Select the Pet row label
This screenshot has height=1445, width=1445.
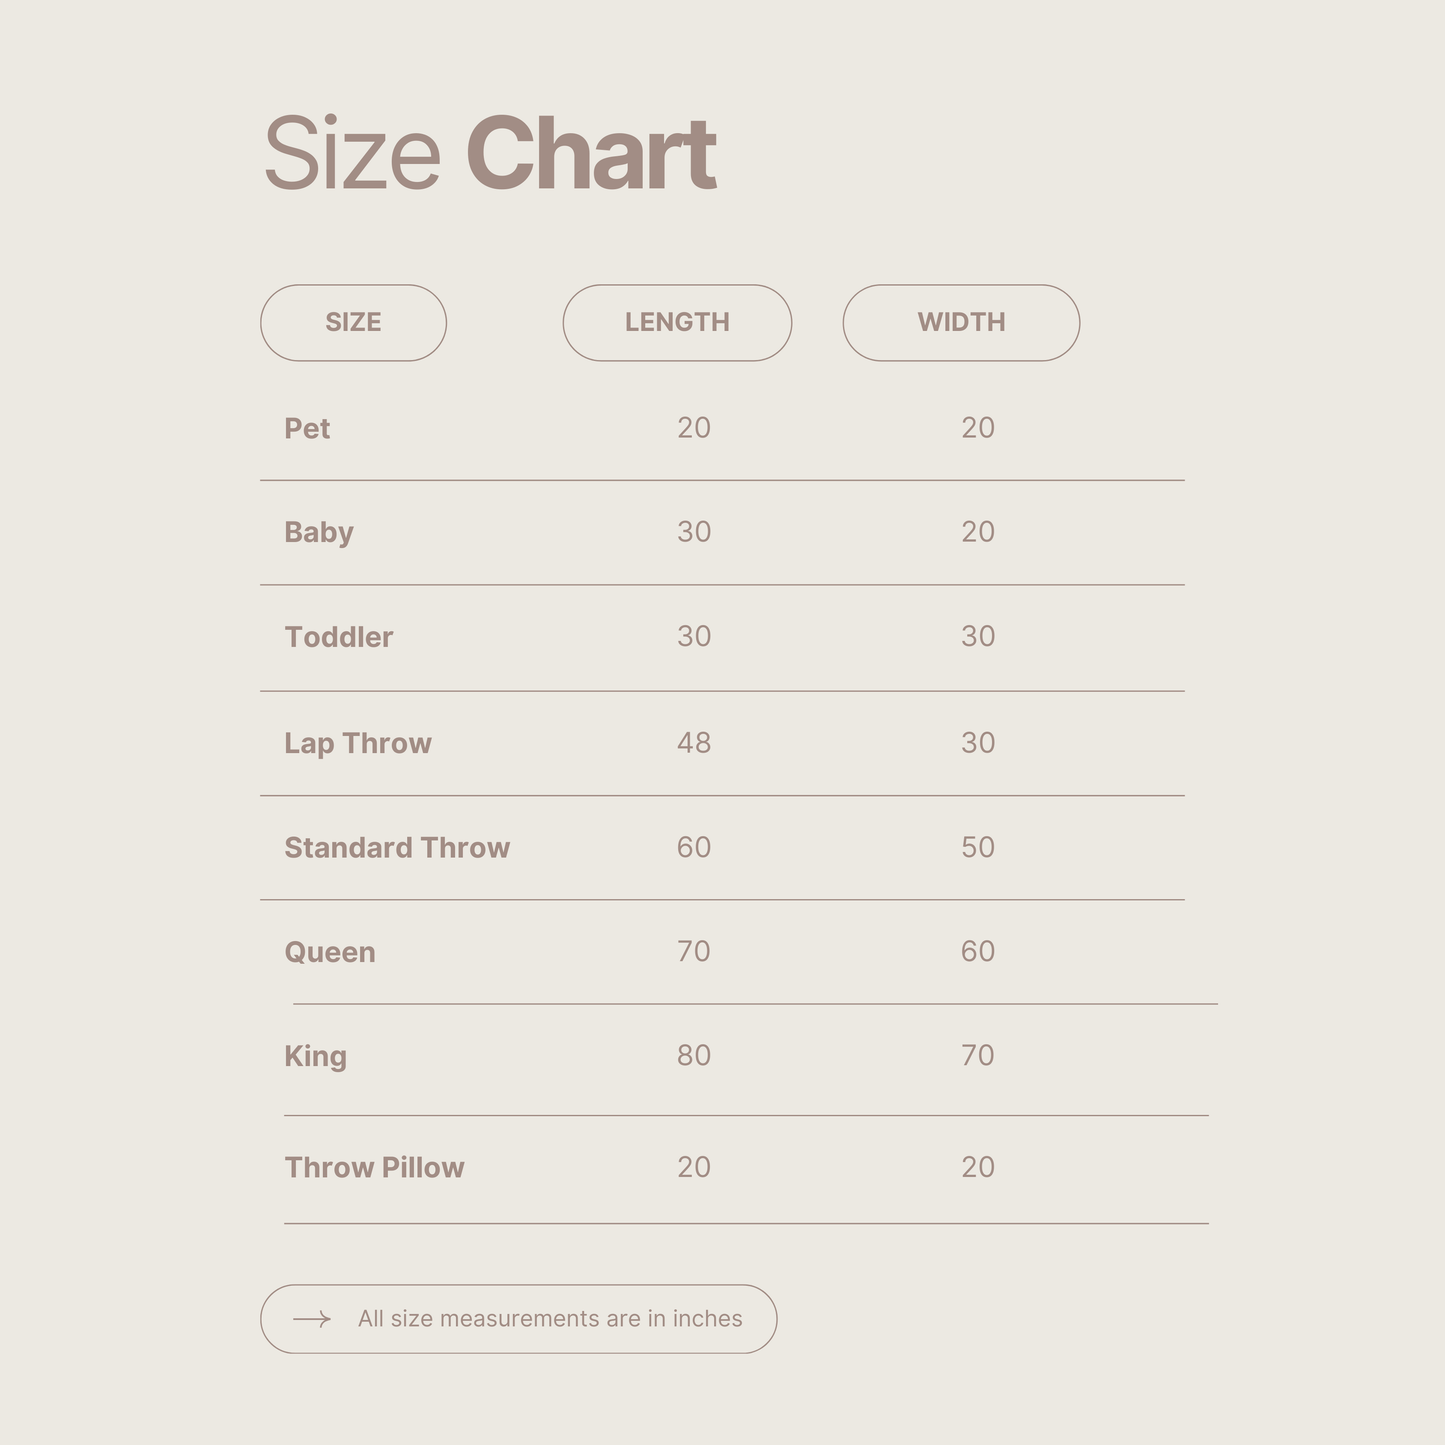(x=307, y=428)
